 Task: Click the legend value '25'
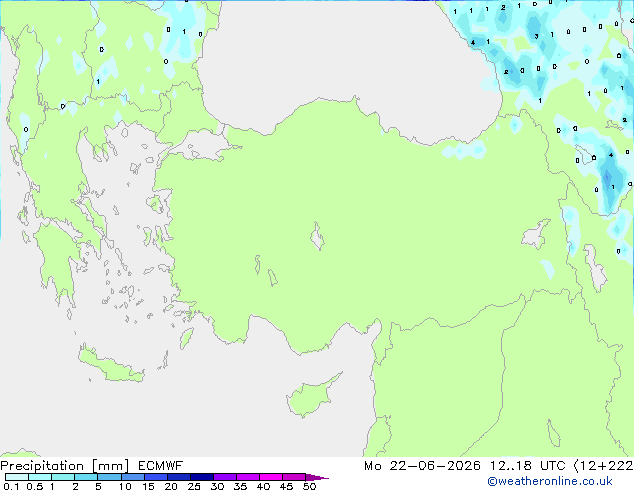(194, 486)
